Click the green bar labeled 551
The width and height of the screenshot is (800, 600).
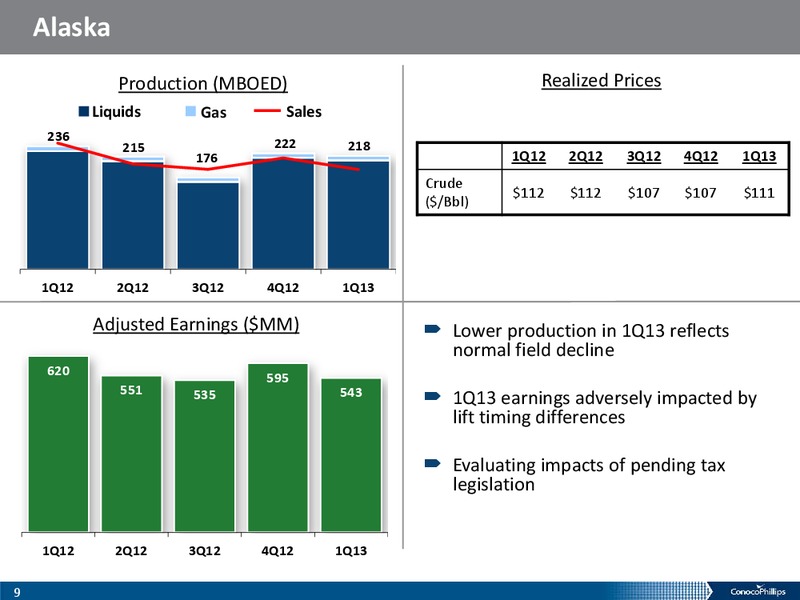(132, 454)
